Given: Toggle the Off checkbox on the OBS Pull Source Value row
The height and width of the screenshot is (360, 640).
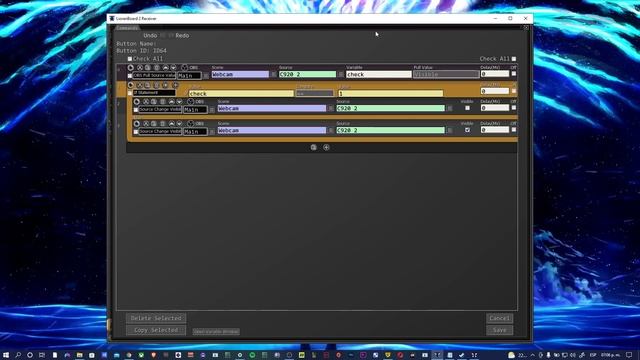Looking at the screenshot, I should tap(514, 74).
